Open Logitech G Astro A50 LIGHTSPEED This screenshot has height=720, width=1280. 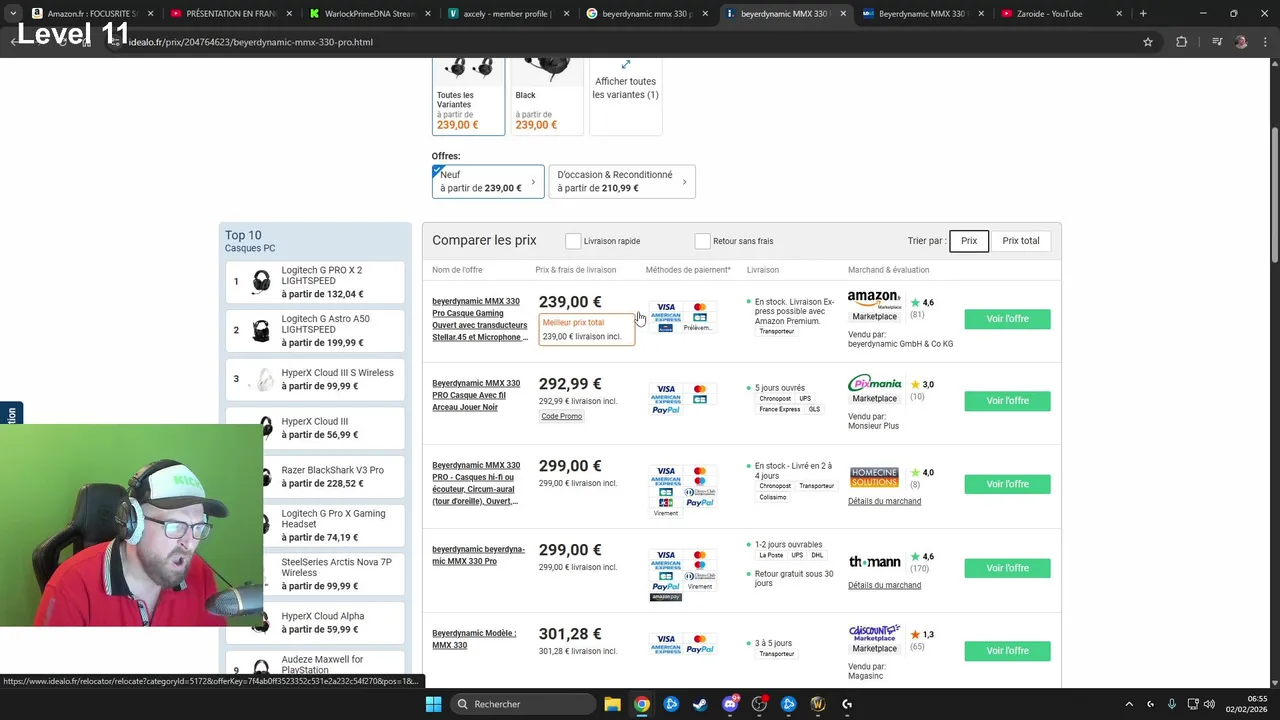(x=315, y=331)
